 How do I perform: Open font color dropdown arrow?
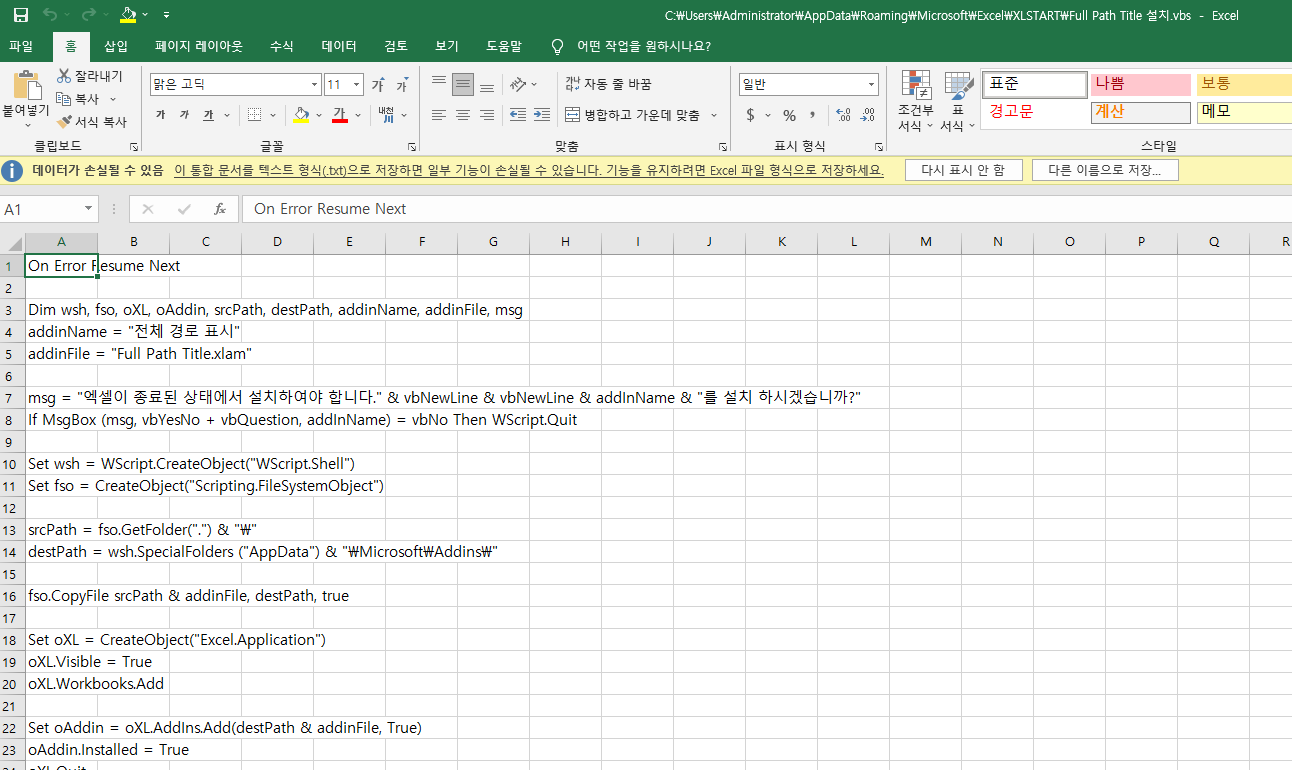[x=357, y=115]
